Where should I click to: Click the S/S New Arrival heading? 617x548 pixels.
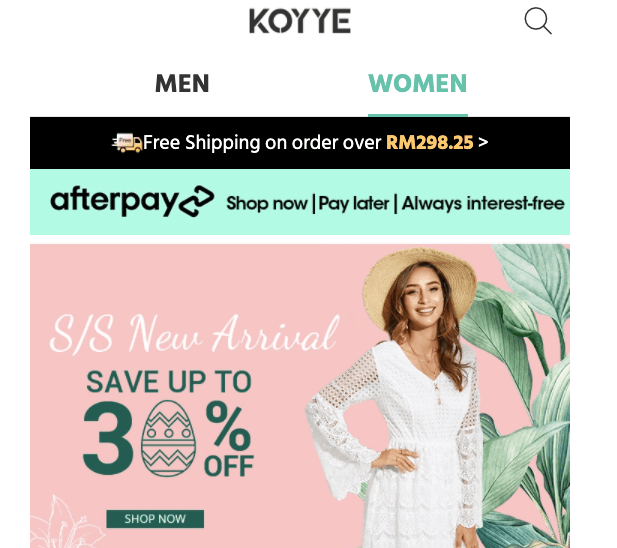194,334
